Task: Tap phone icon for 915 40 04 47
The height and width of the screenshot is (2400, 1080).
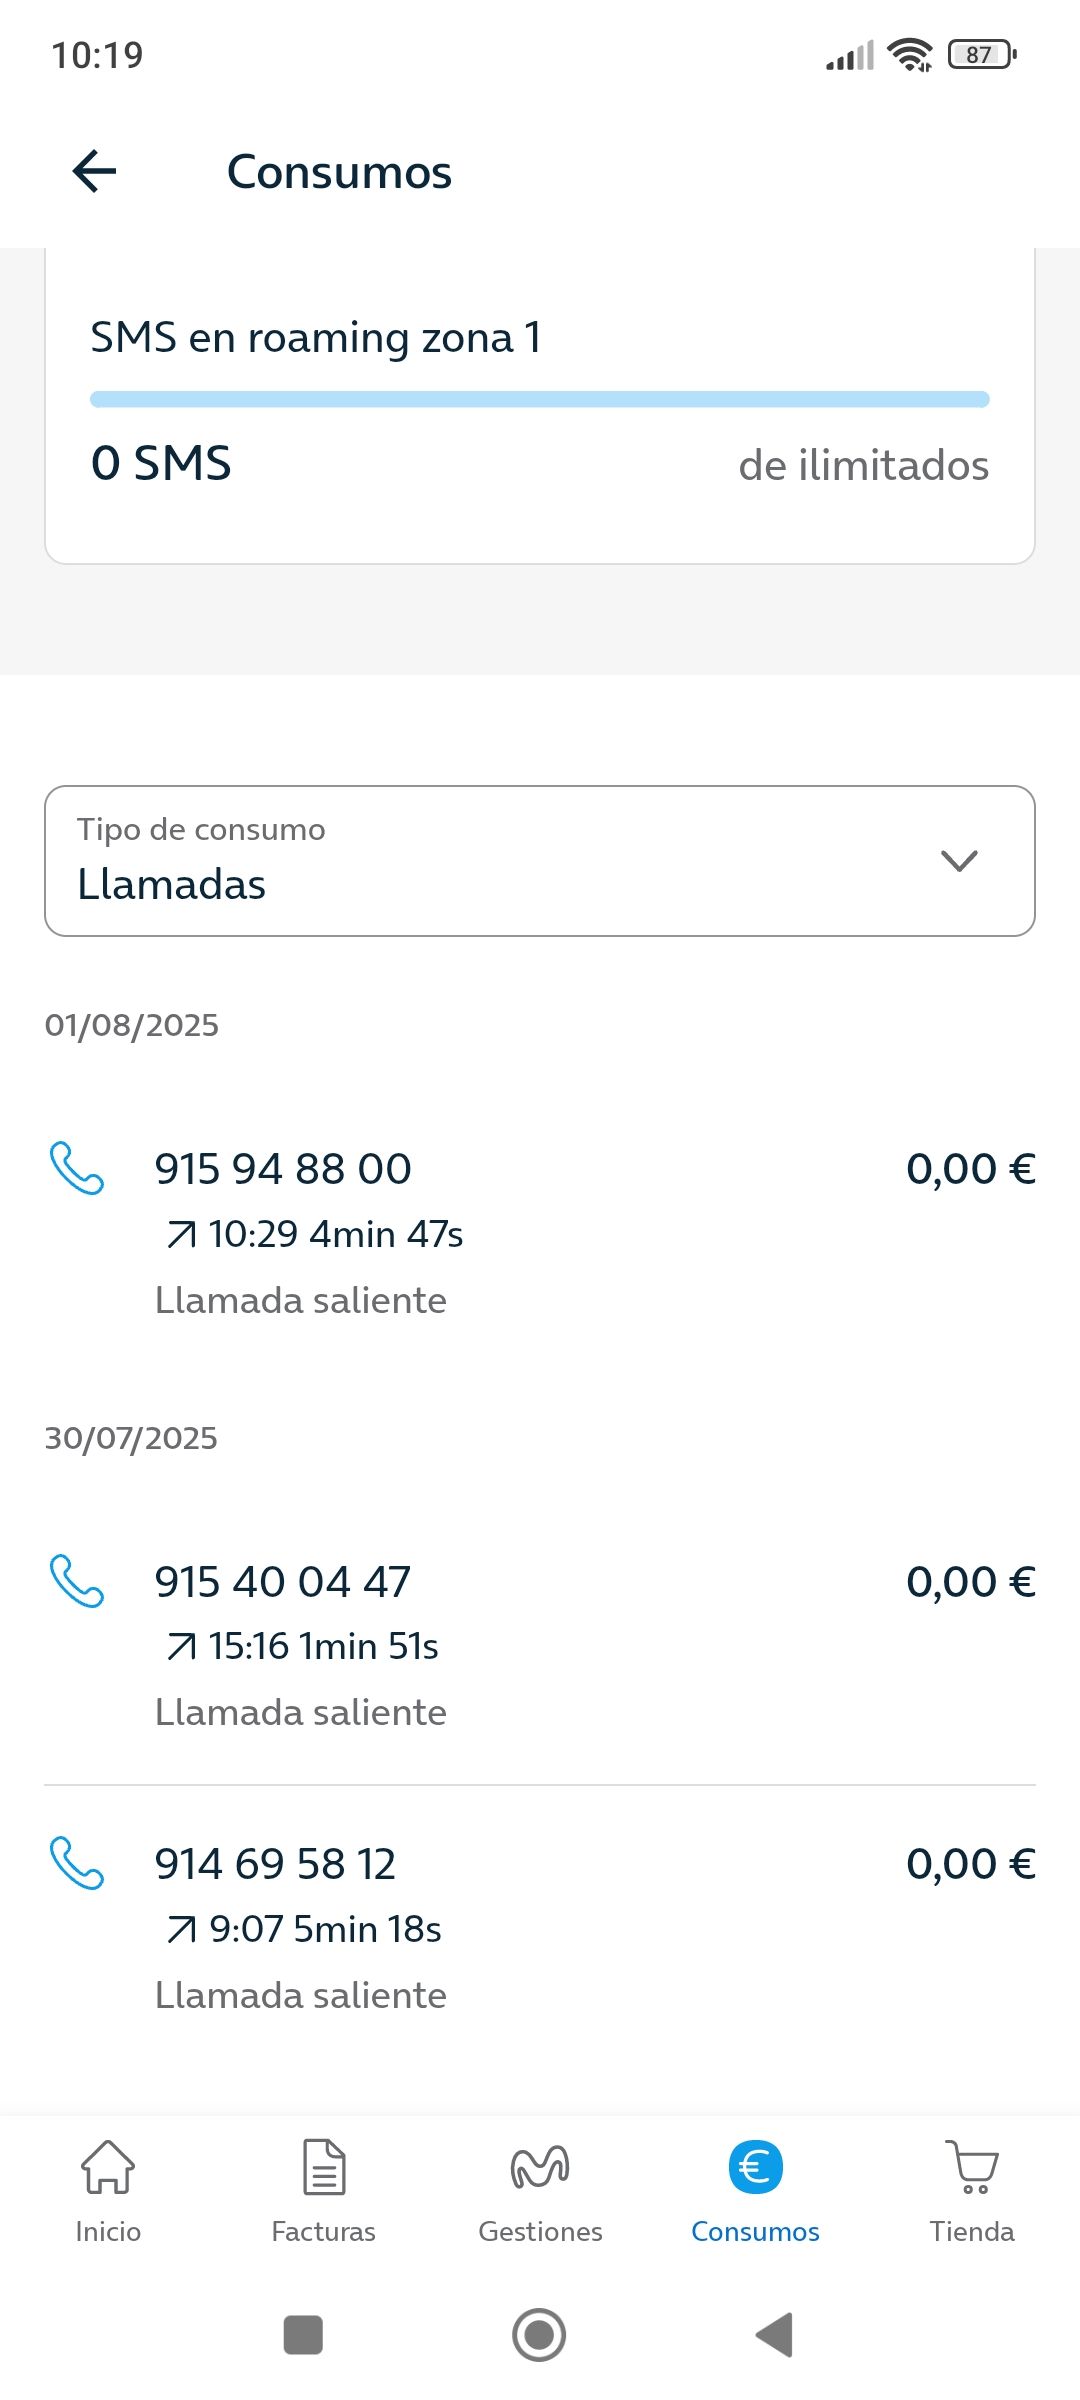Action: [77, 1581]
